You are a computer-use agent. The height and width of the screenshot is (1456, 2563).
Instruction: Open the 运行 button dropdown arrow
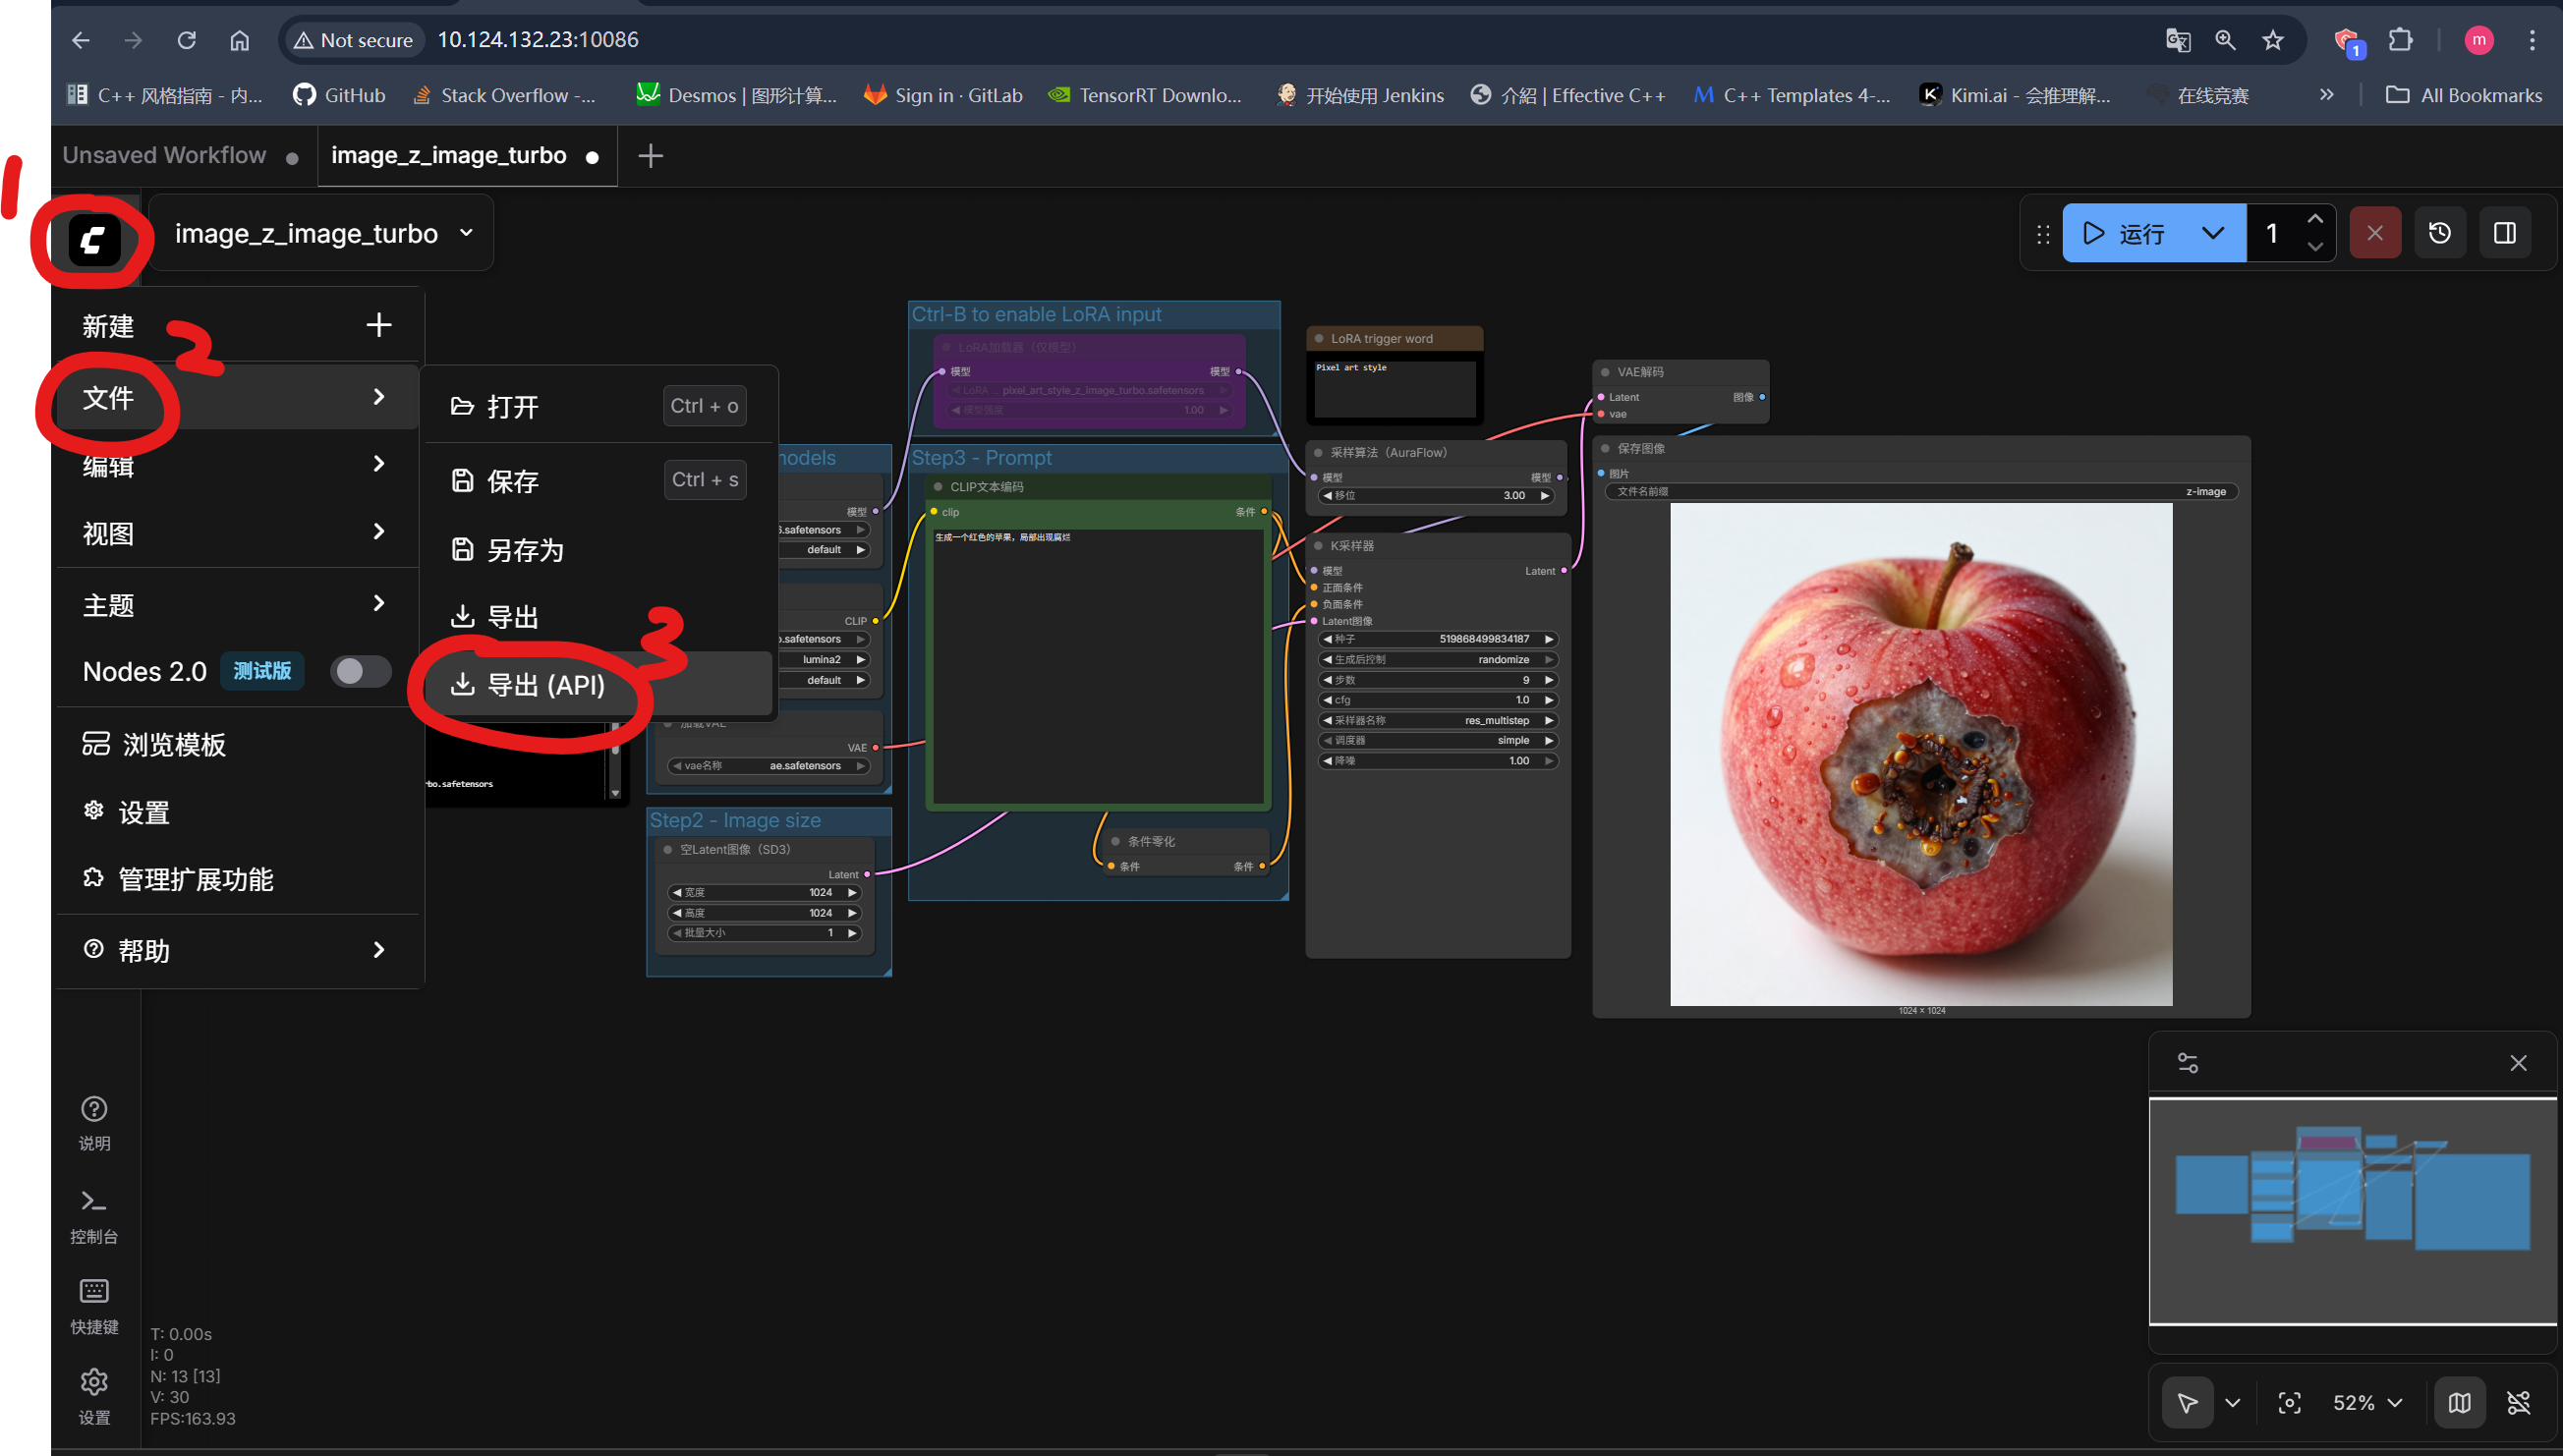(x=2211, y=232)
